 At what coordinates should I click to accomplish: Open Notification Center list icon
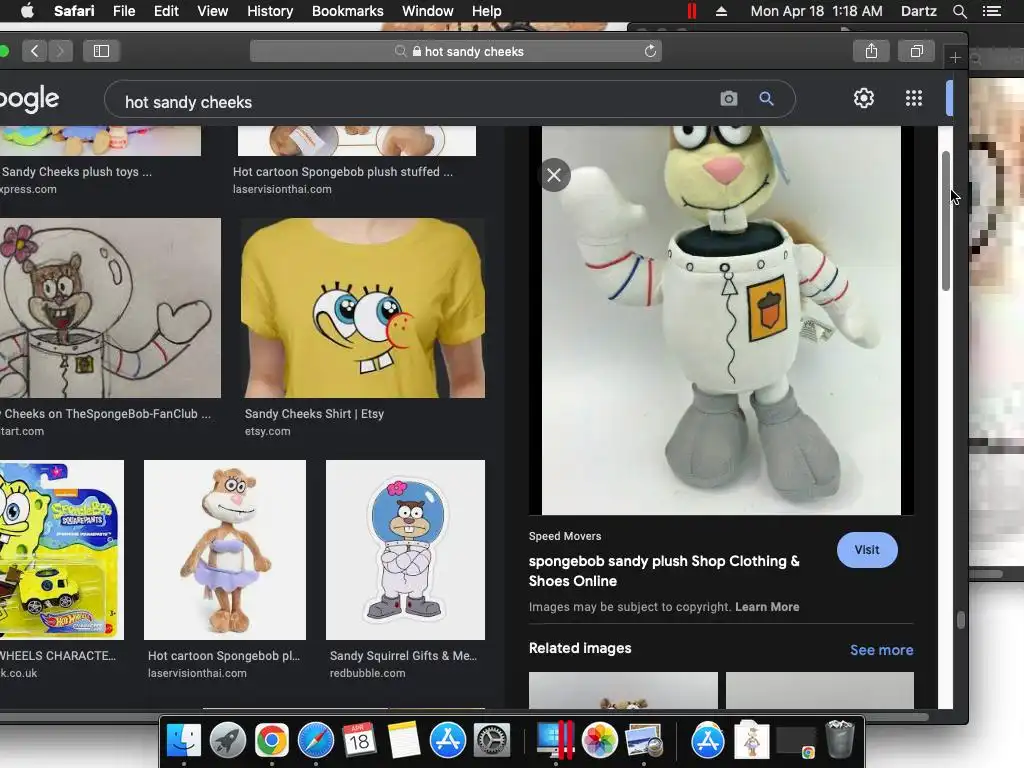(991, 11)
